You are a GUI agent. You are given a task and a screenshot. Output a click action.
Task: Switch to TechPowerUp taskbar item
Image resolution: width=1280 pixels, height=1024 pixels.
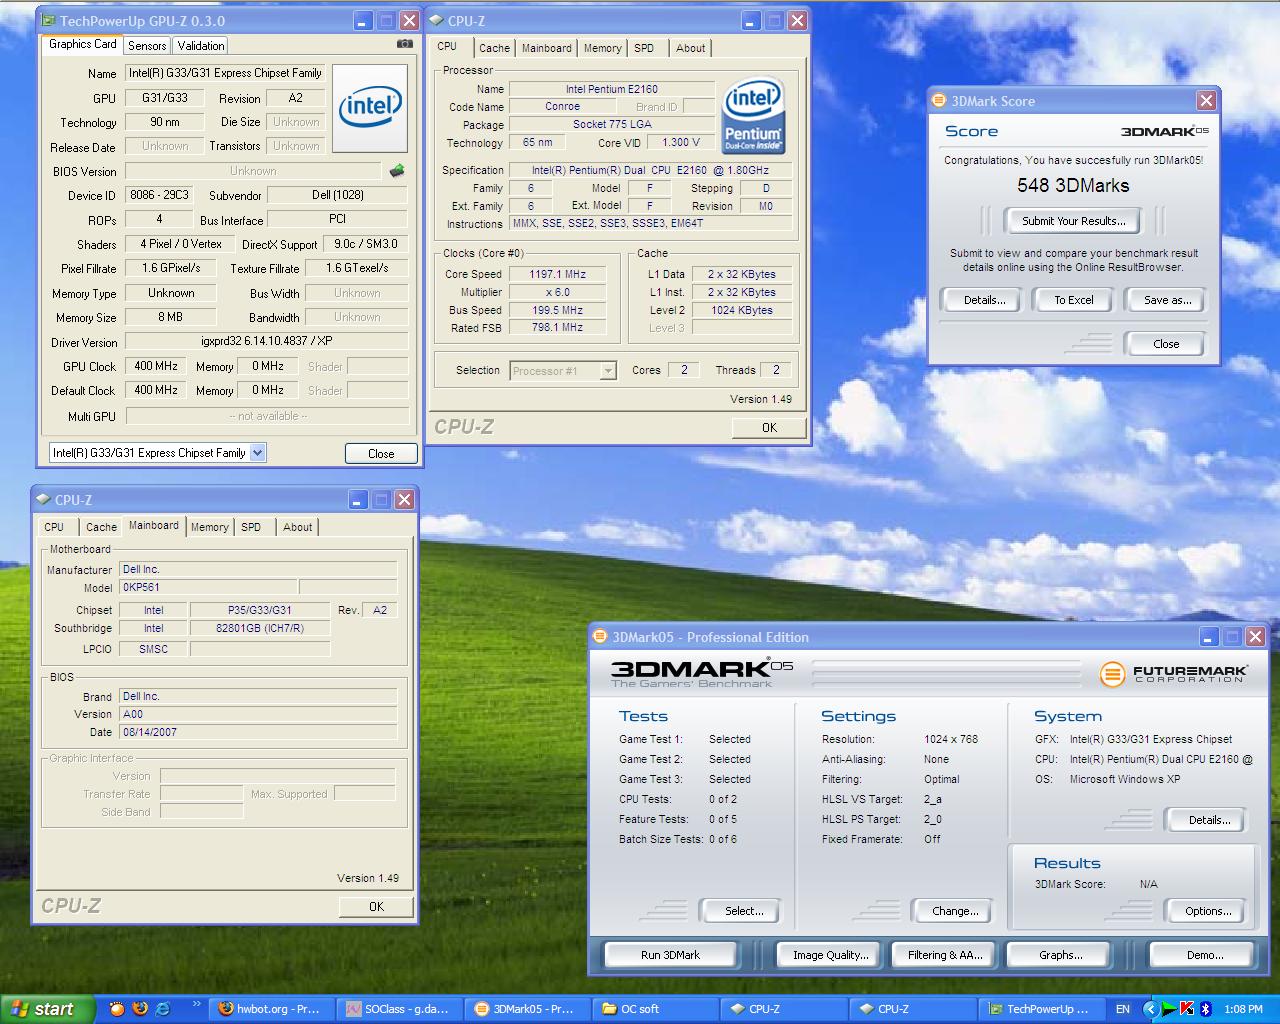1040,1009
